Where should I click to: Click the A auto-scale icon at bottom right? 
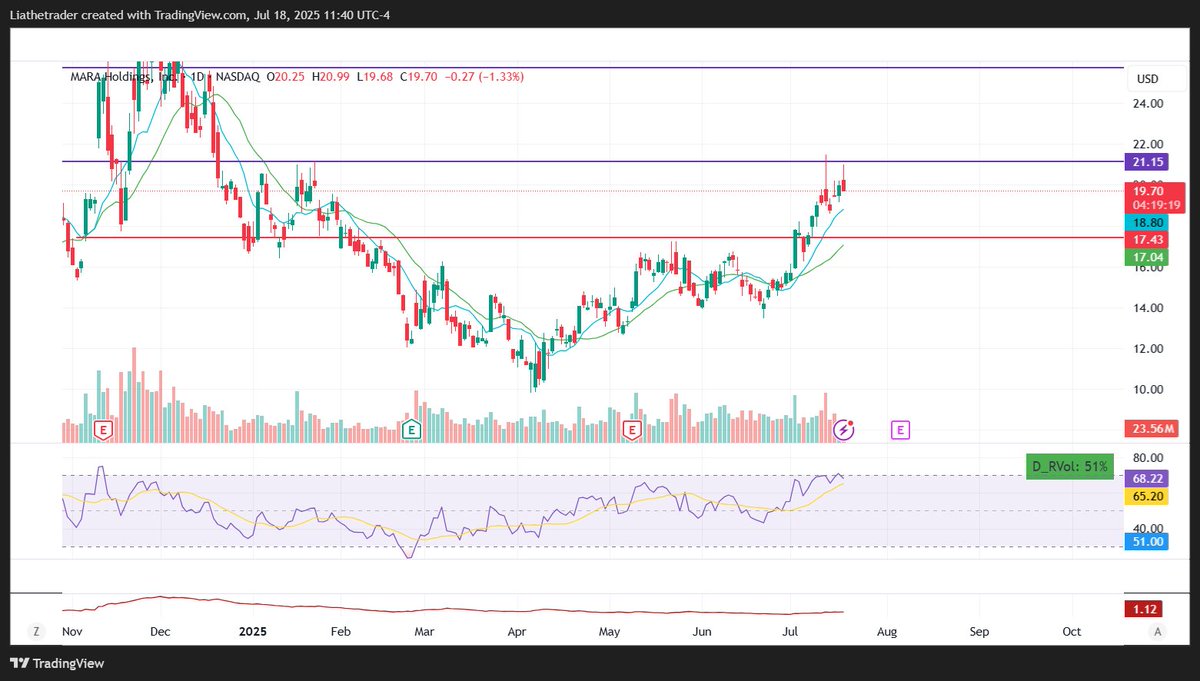(1157, 632)
